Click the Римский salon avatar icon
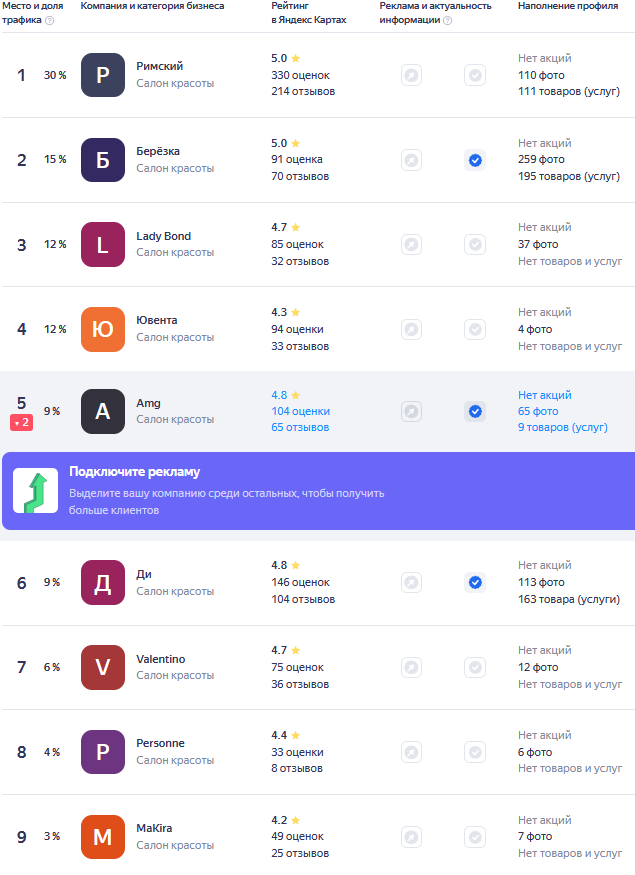The image size is (635, 875). [103, 75]
